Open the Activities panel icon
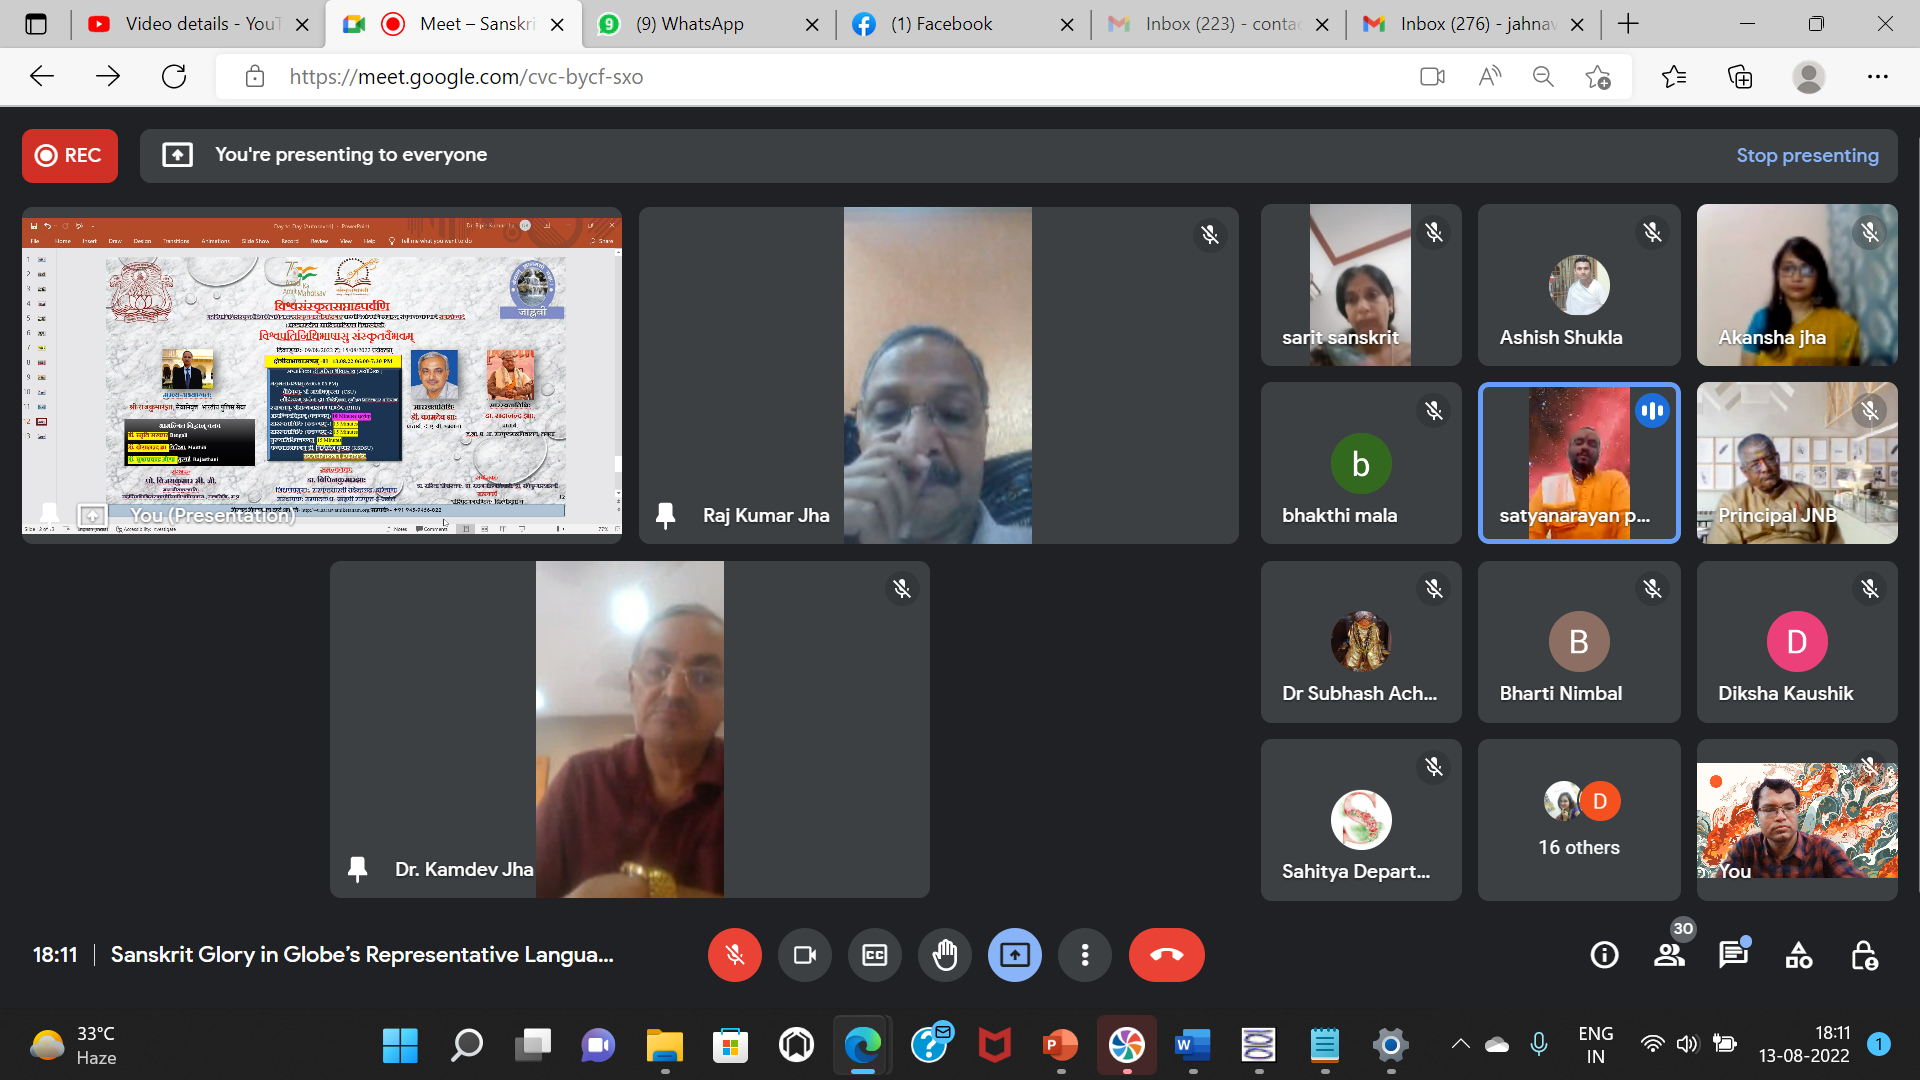Image resolution: width=1920 pixels, height=1080 pixels. tap(1798, 955)
